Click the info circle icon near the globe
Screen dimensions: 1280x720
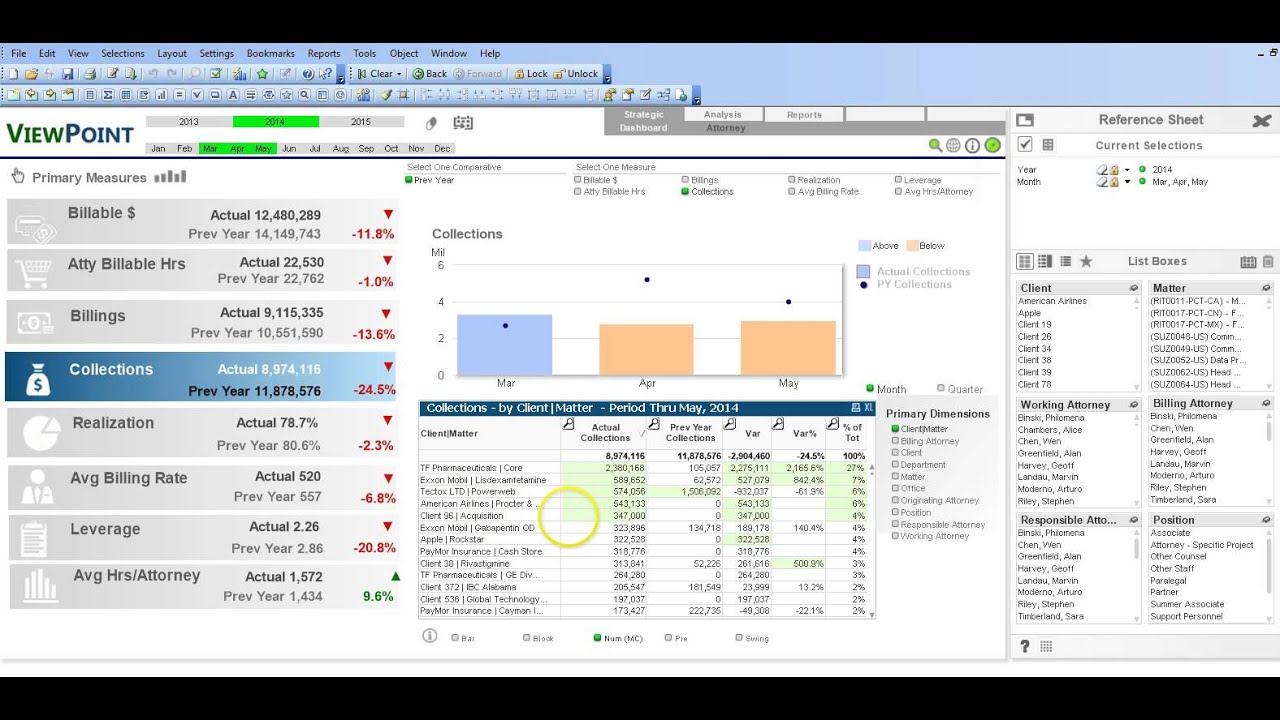pyautogui.click(x=972, y=145)
